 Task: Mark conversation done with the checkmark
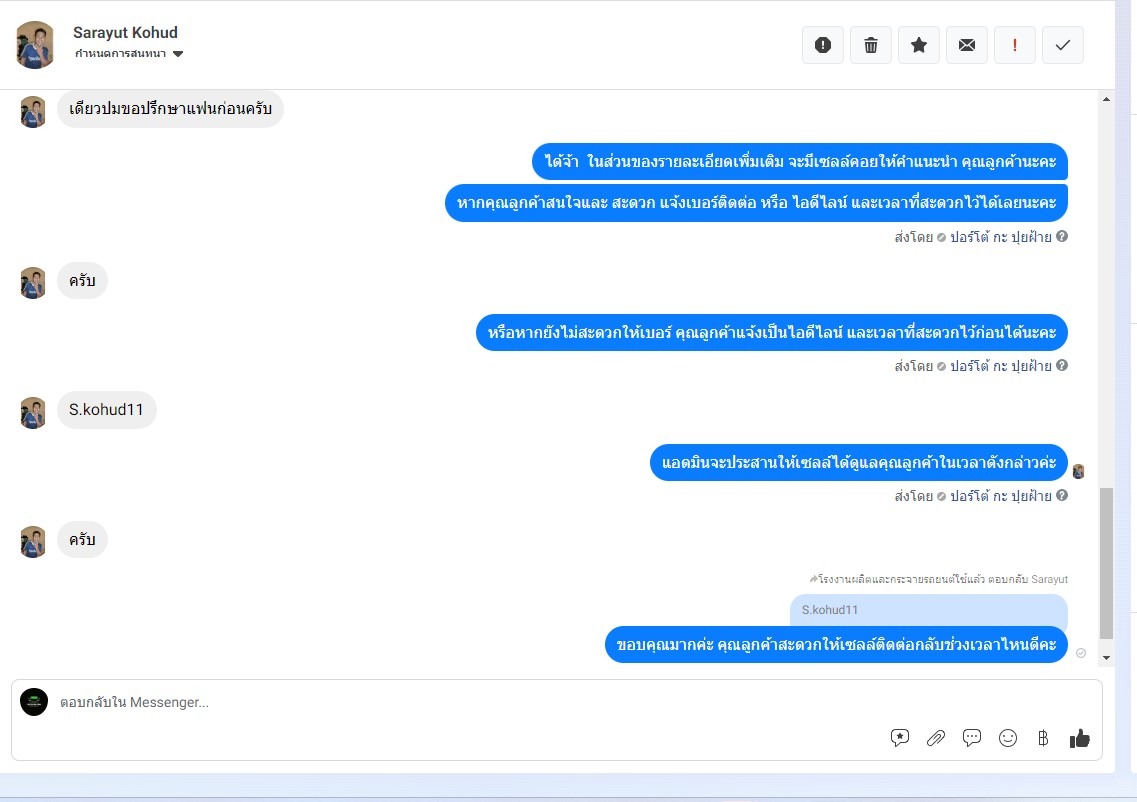pos(1062,45)
